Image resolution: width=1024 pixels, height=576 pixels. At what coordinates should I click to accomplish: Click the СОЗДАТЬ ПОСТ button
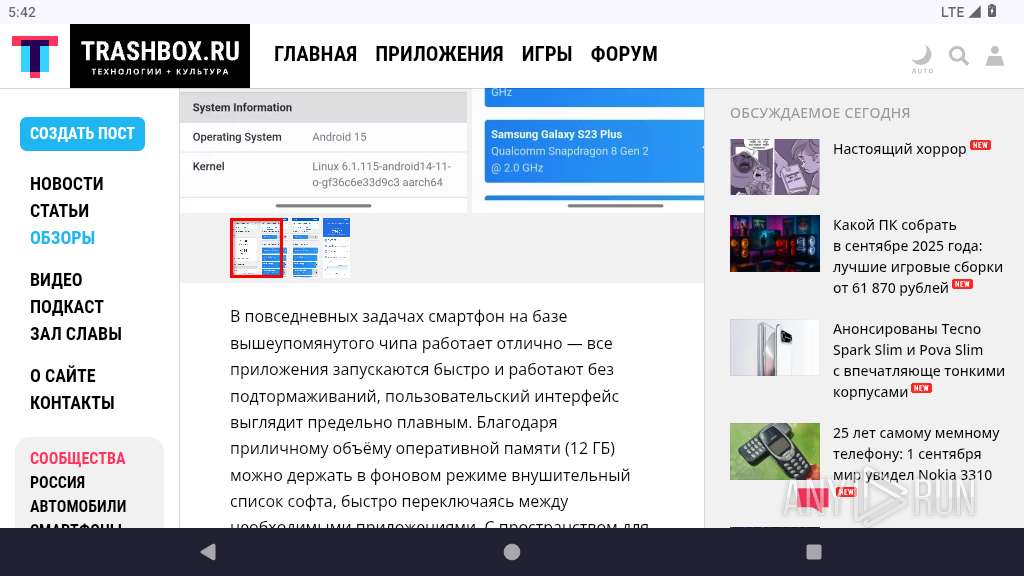tap(82, 134)
